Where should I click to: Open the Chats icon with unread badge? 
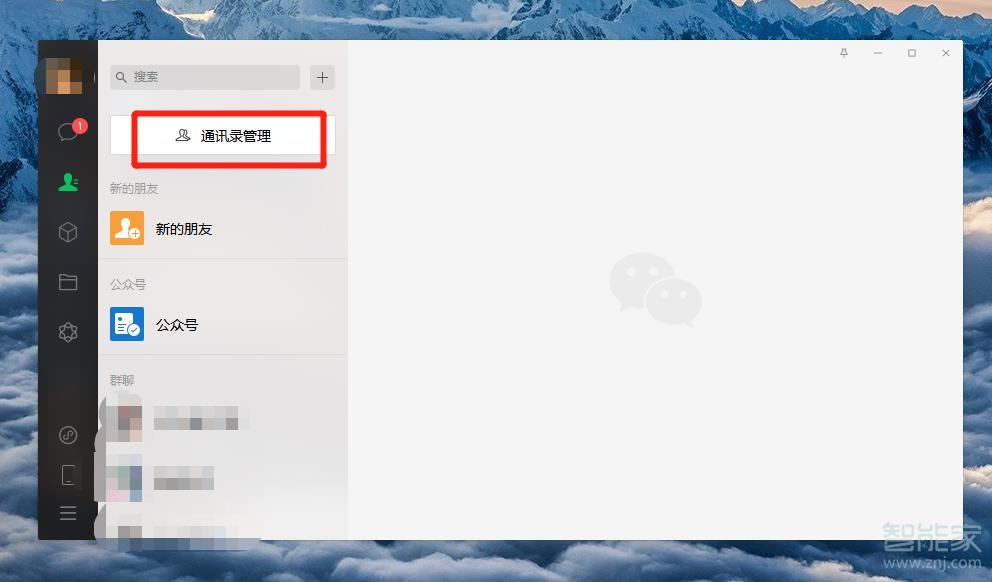(x=68, y=132)
